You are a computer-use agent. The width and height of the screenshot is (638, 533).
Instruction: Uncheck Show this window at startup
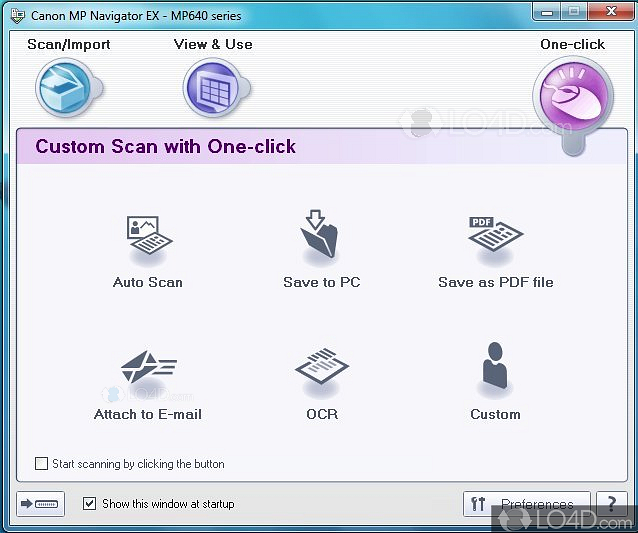coord(89,504)
